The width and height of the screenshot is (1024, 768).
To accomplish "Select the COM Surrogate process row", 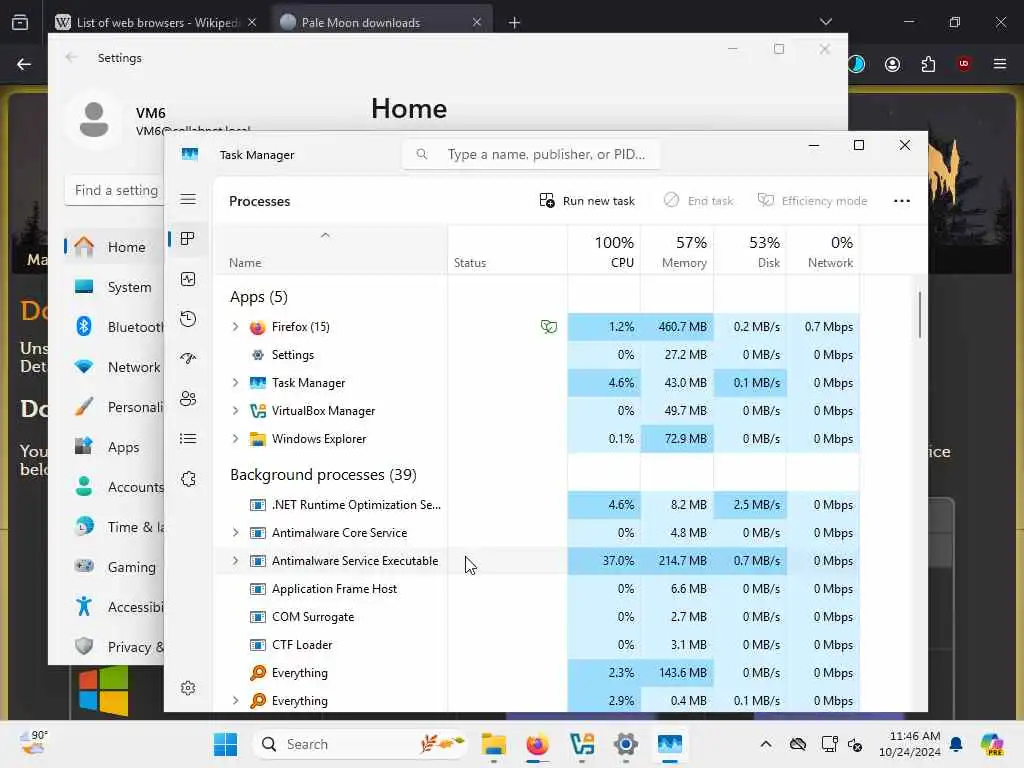I will click(537, 617).
